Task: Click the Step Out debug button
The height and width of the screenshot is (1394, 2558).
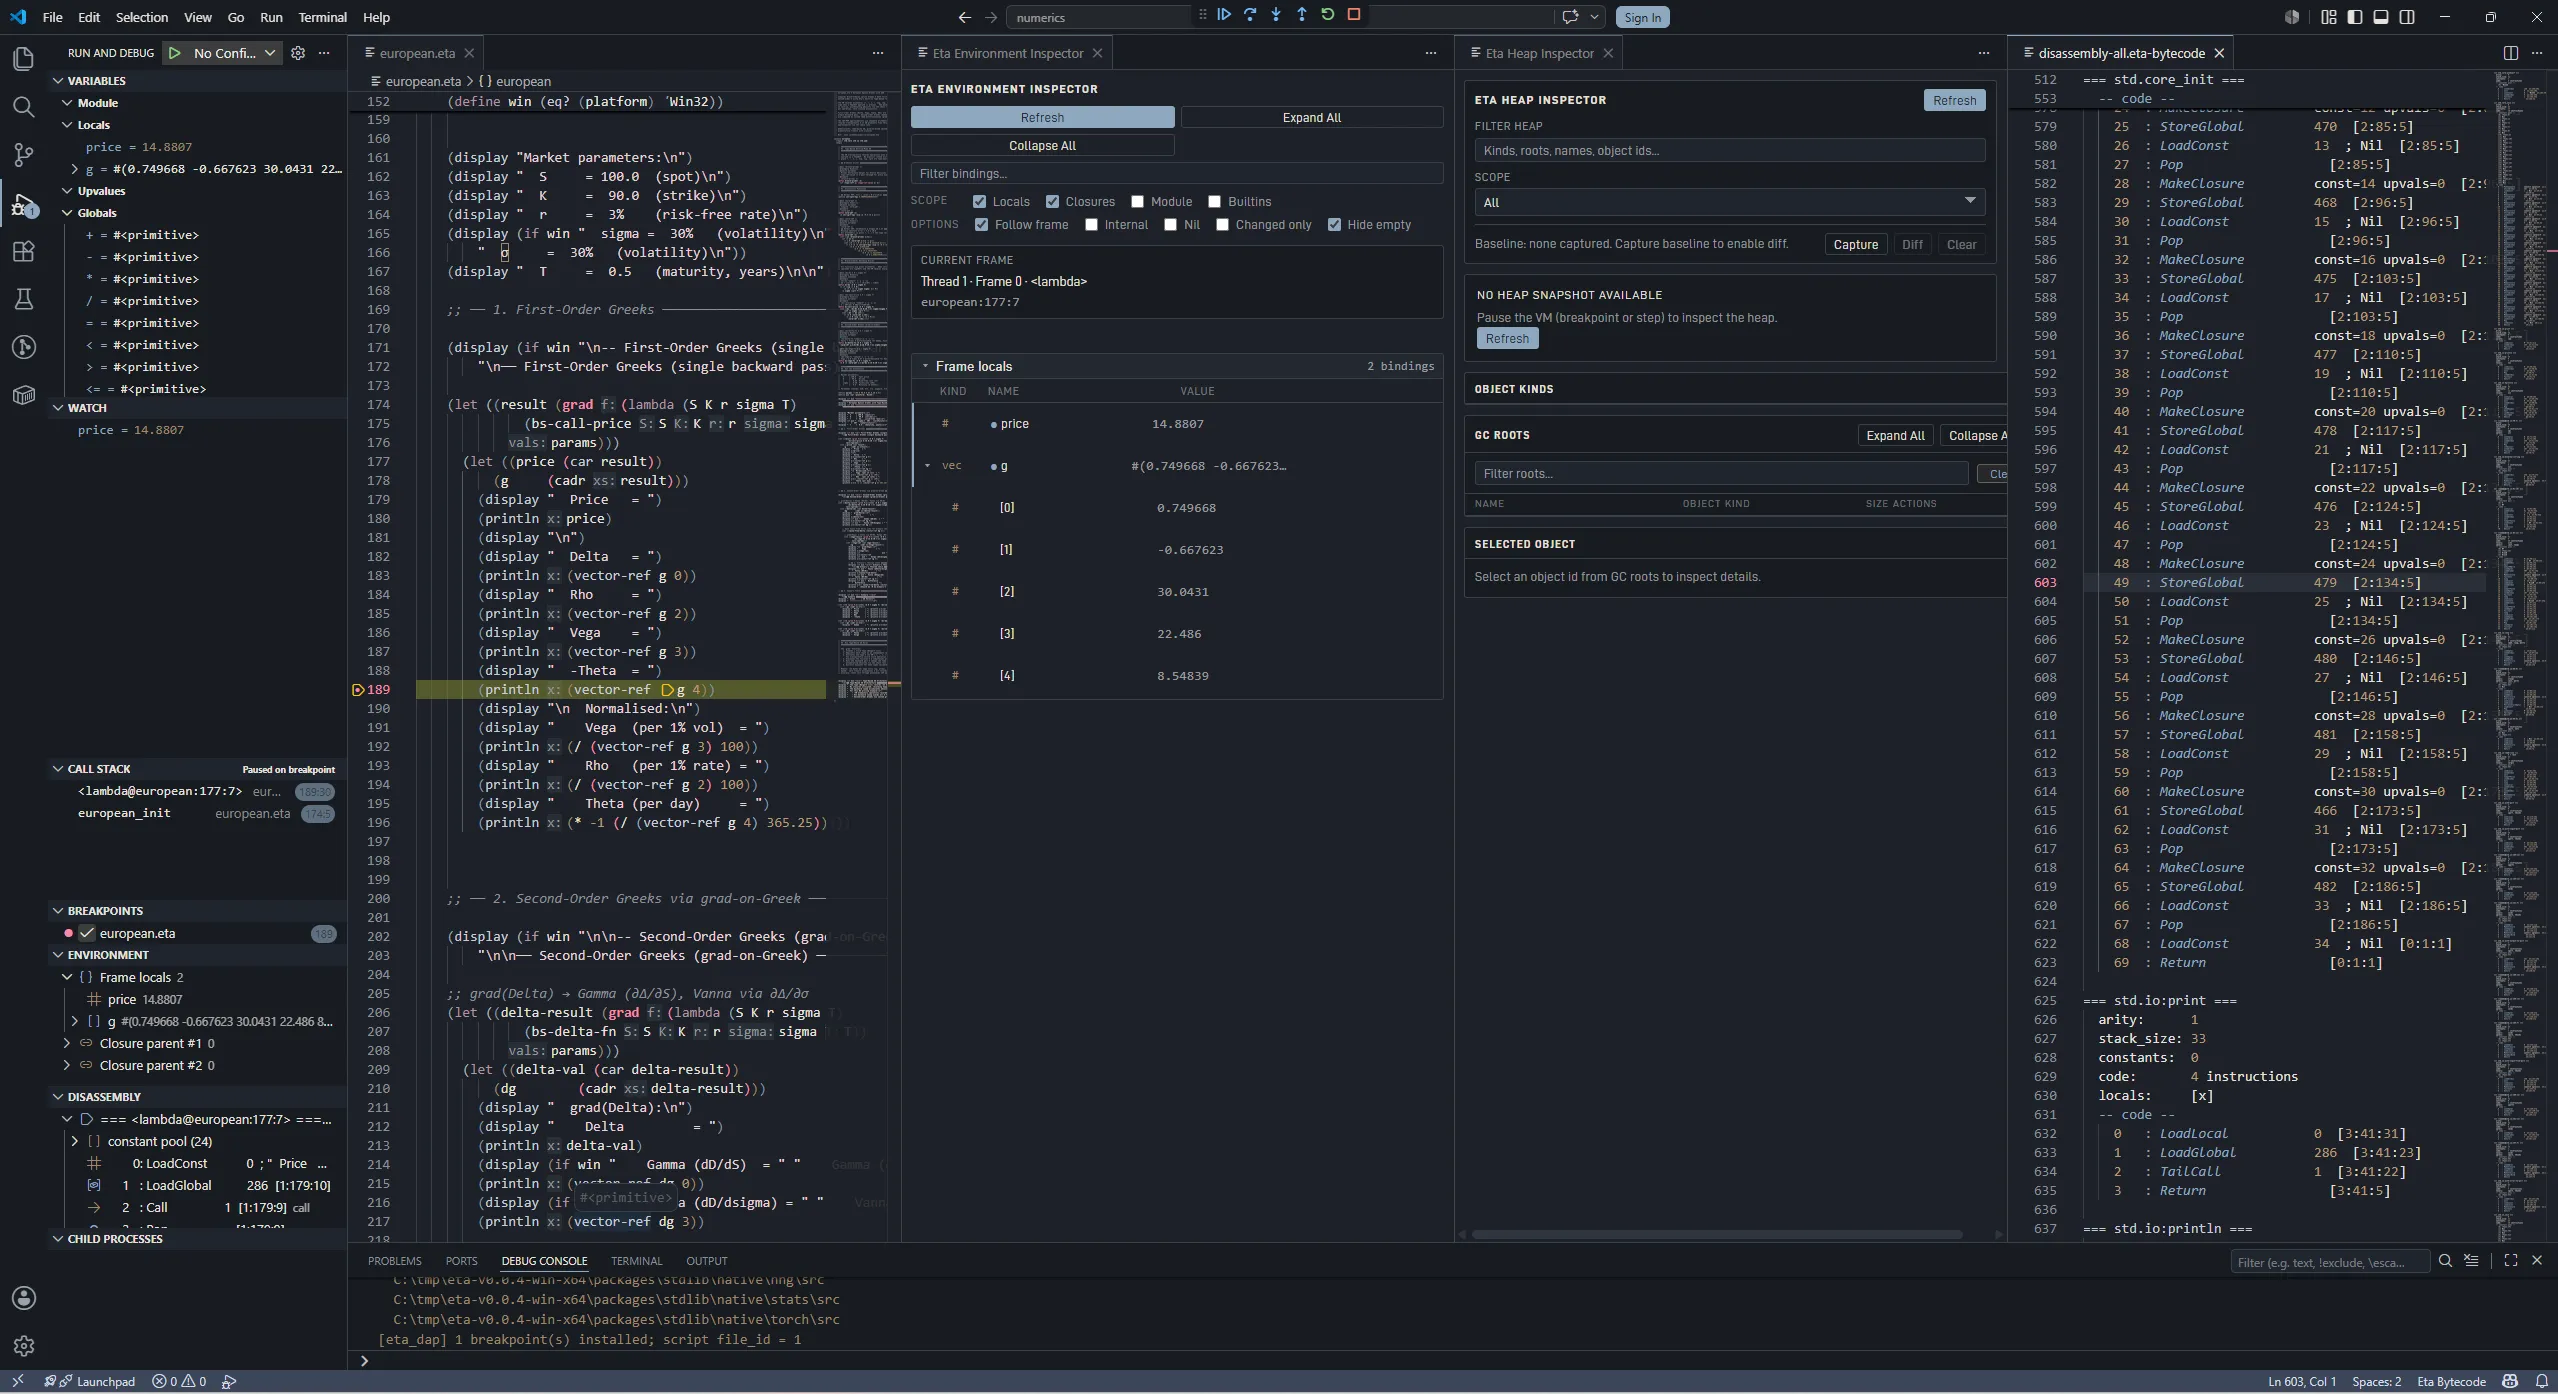Action: point(1302,15)
